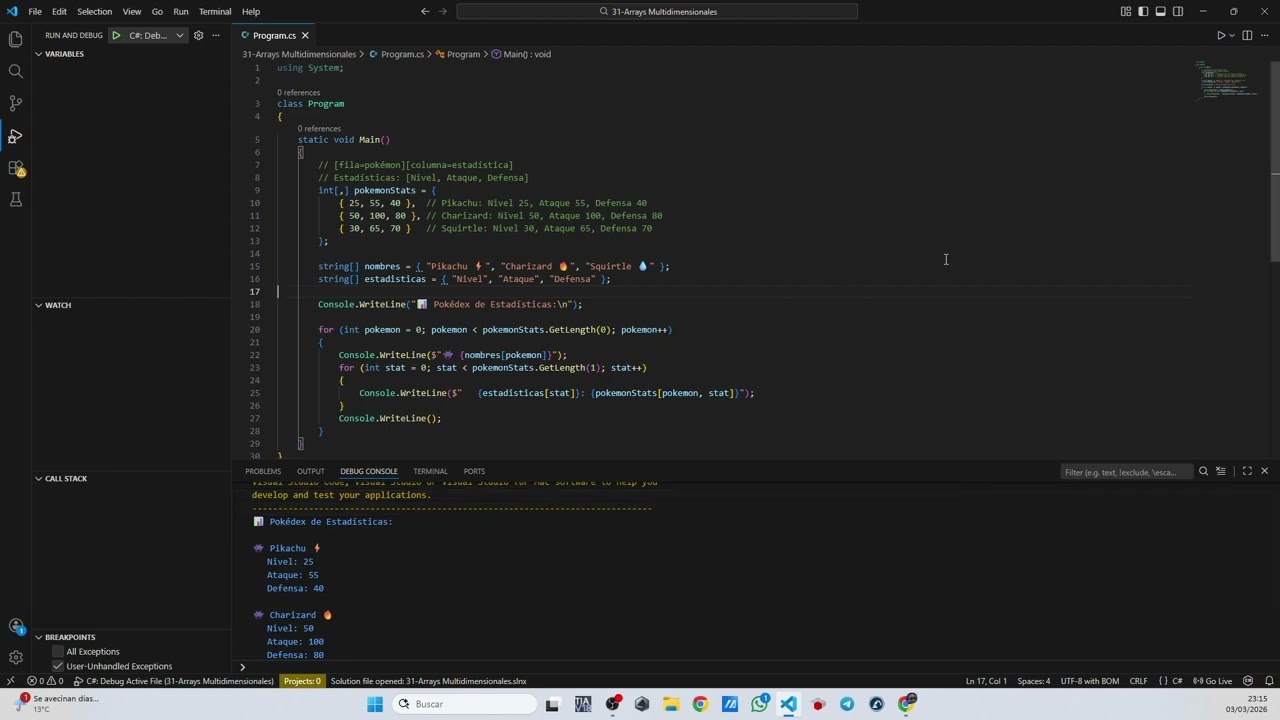This screenshot has height=720, width=1280.
Task: Open the file folder icon on the taskbar
Action: [x=671, y=704]
